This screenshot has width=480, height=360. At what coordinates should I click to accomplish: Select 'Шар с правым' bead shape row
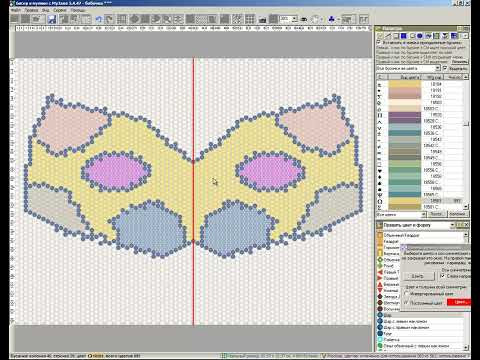[420, 327]
